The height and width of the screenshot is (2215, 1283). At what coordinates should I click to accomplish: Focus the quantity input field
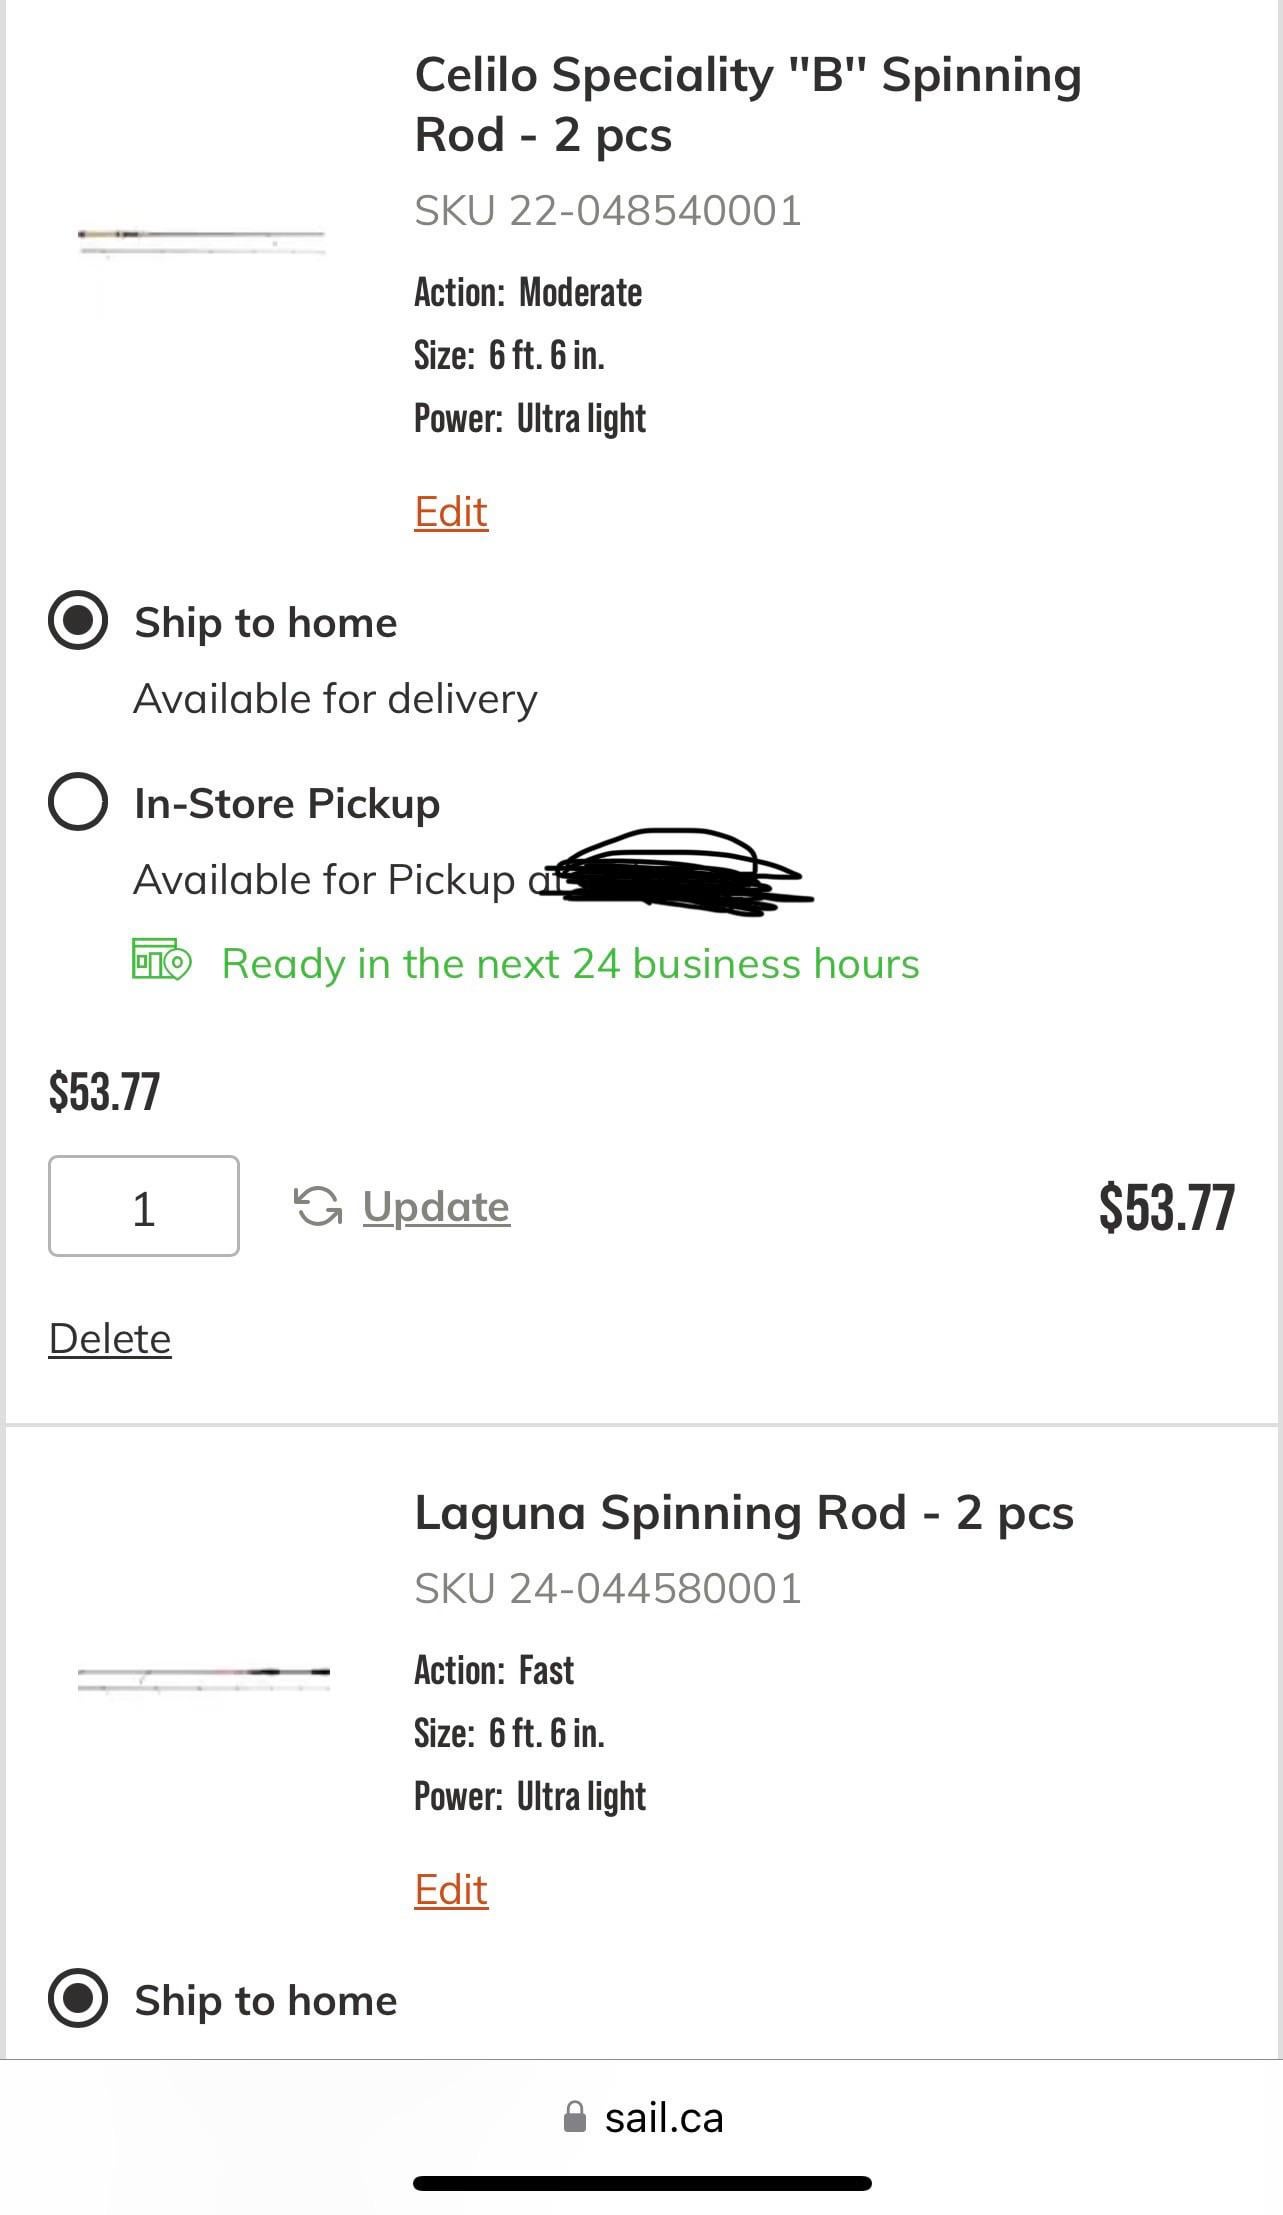point(144,1207)
